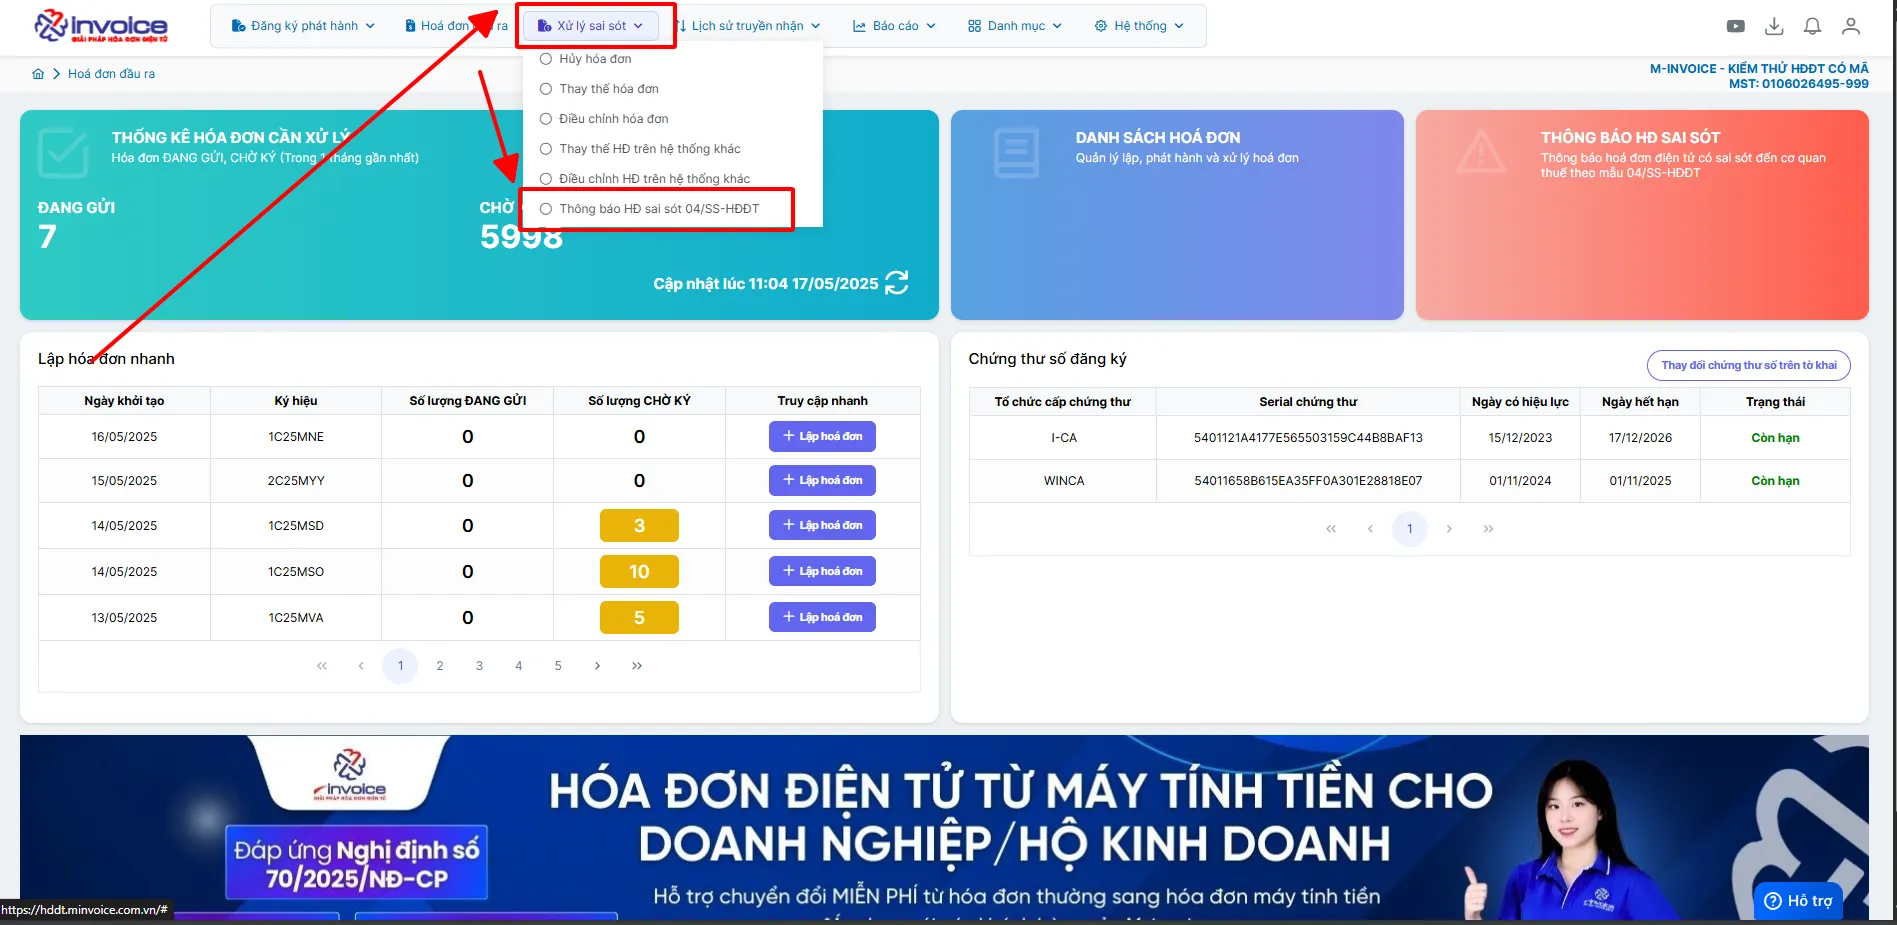Select Thông báo HĐ sai sót 04/SS-HĐĐT
Viewport: 1897px width, 925px height.
[x=649, y=209]
